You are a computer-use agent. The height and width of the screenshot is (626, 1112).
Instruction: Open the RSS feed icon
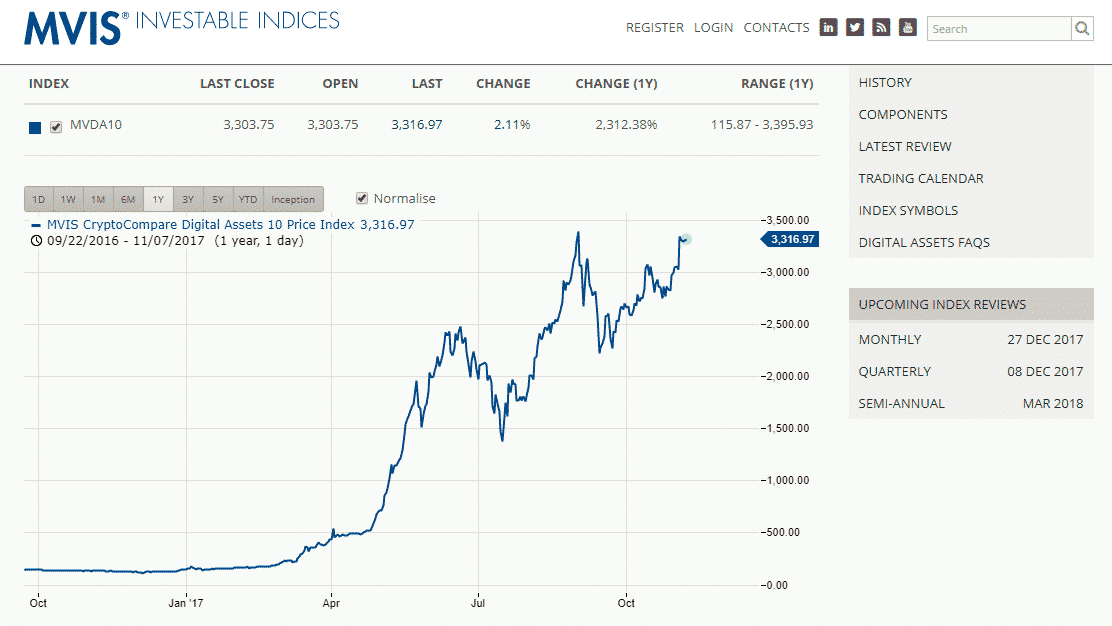click(x=881, y=28)
